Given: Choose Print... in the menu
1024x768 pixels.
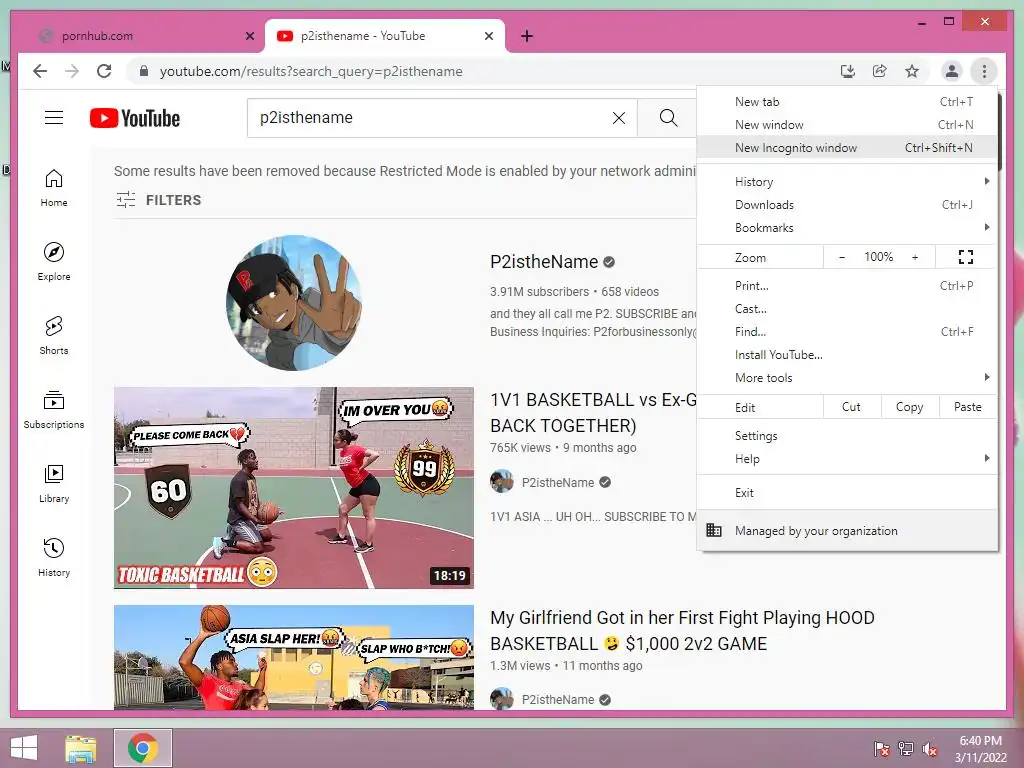Looking at the screenshot, I should (x=847, y=285).
